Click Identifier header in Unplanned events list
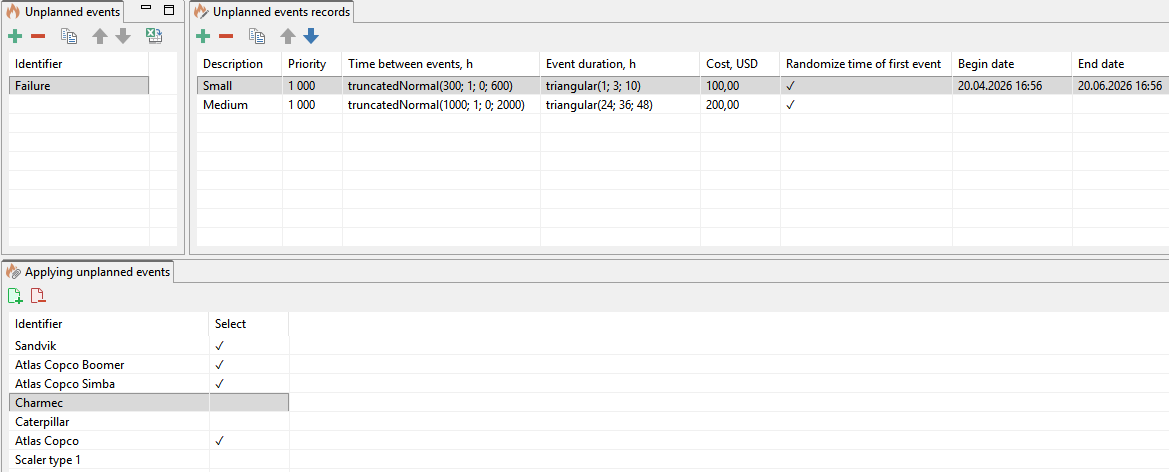 [x=79, y=64]
